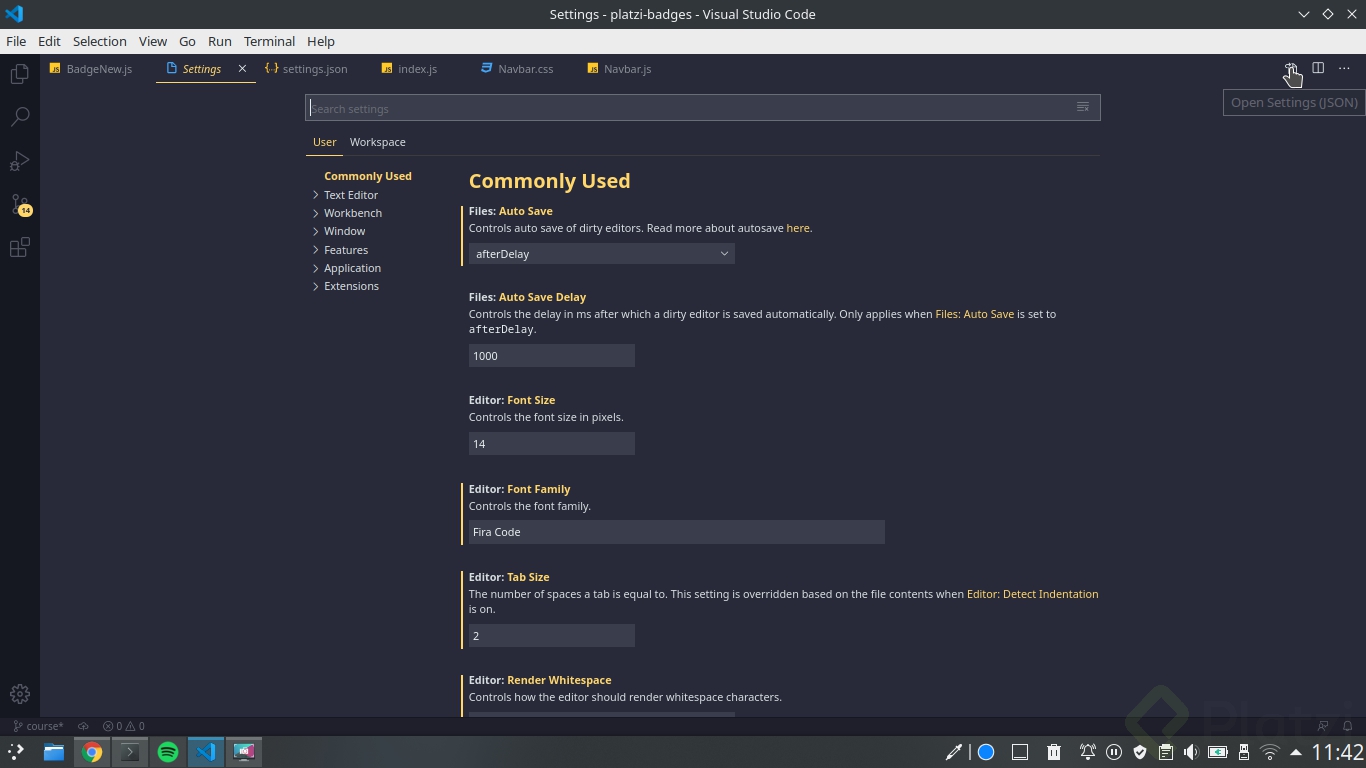Split the editor with the split icon
Image resolution: width=1366 pixels, height=768 pixels.
pos(1318,68)
